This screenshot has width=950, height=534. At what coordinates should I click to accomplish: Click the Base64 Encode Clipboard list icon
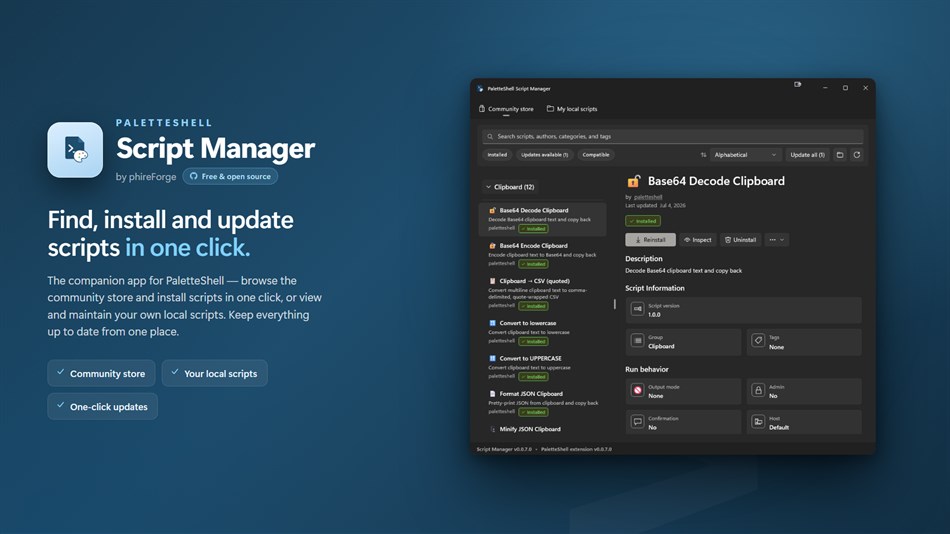[x=493, y=245]
